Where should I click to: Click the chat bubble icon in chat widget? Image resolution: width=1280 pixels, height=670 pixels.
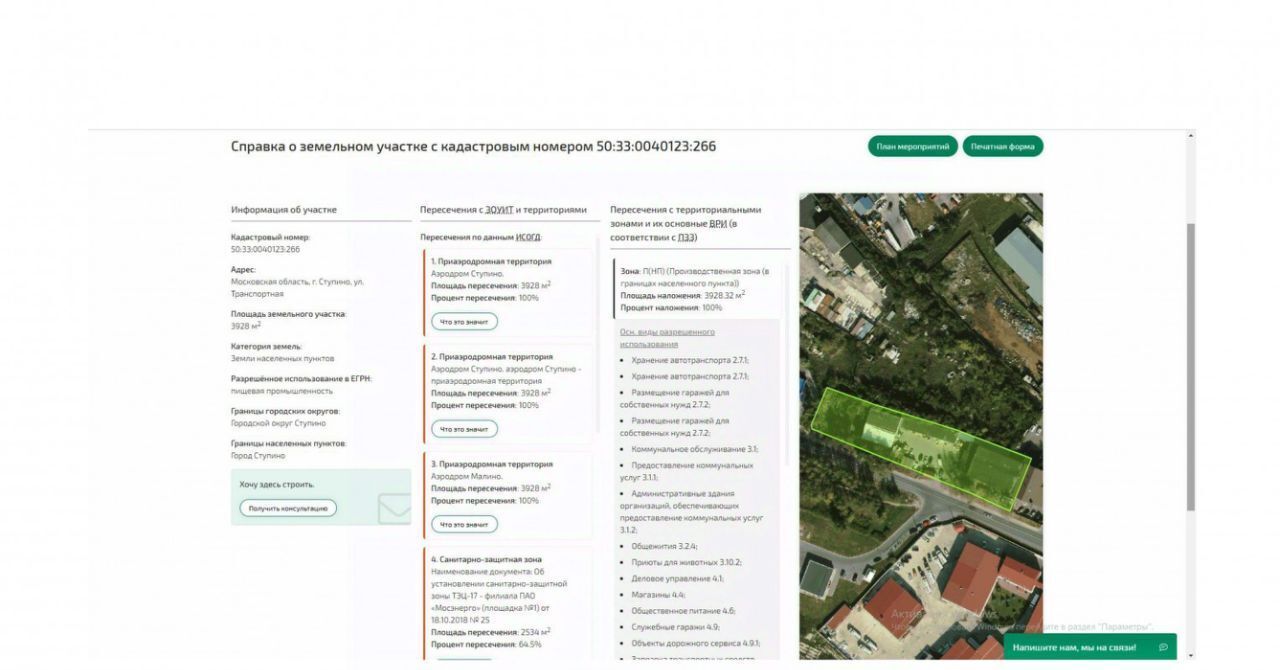pos(1163,647)
